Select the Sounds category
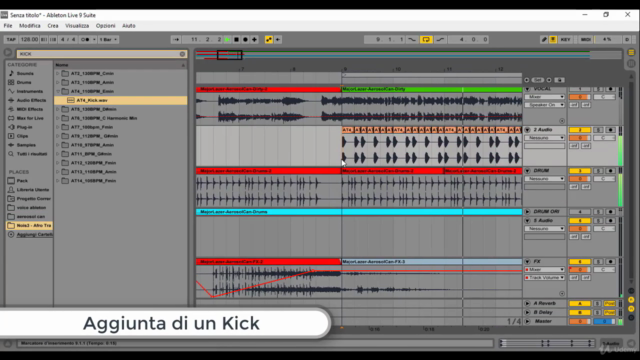This screenshot has width=640, height=360. 24,73
